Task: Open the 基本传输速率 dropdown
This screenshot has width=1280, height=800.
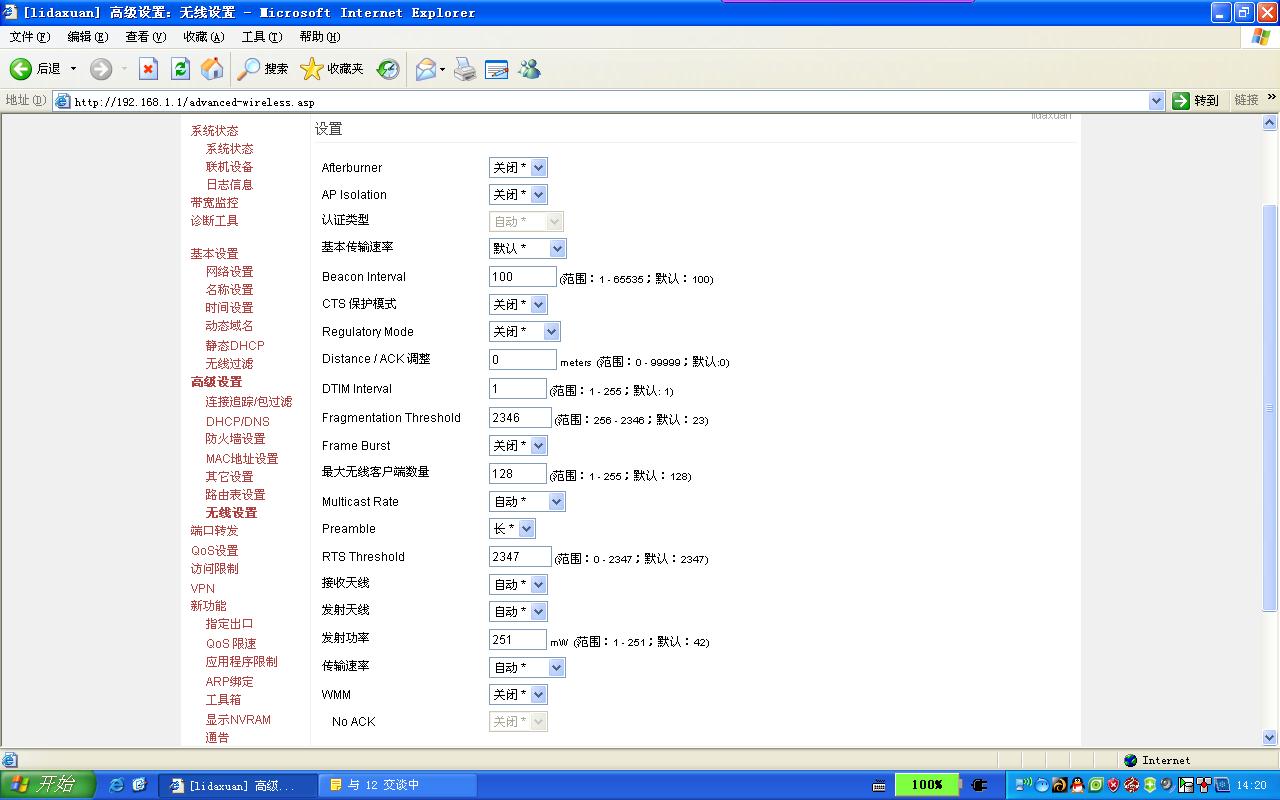Action: pyautogui.click(x=527, y=248)
